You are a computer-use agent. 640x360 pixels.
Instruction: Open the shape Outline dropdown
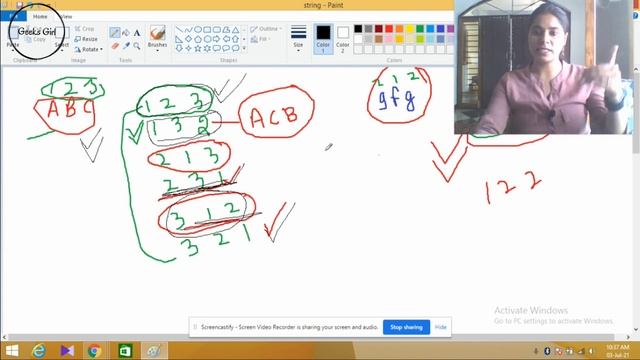coord(266,29)
